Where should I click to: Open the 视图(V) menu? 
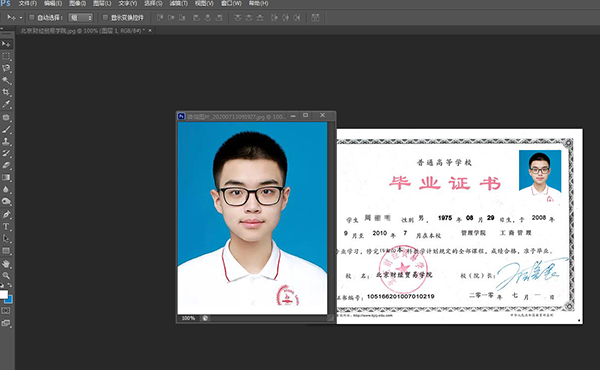204,3
